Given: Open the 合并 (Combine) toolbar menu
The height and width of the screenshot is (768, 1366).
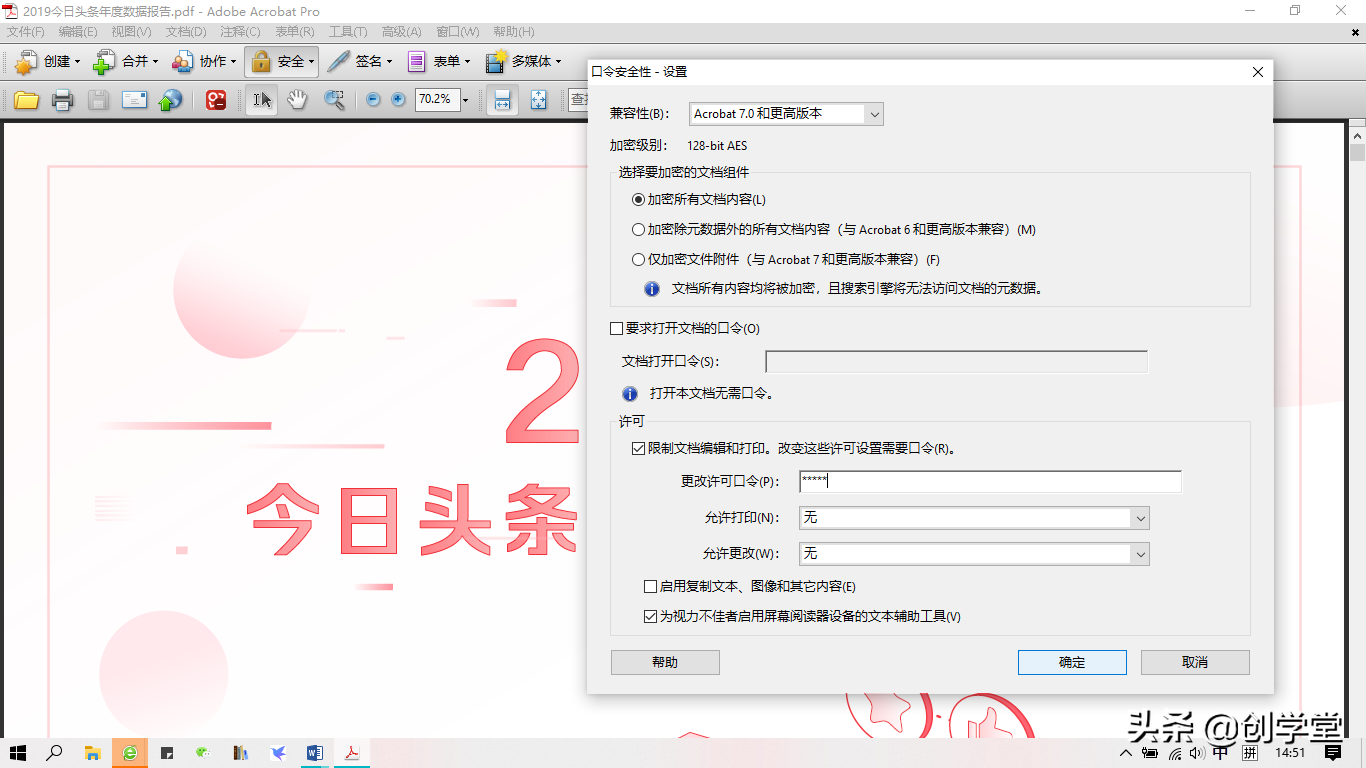Looking at the screenshot, I should 126,62.
